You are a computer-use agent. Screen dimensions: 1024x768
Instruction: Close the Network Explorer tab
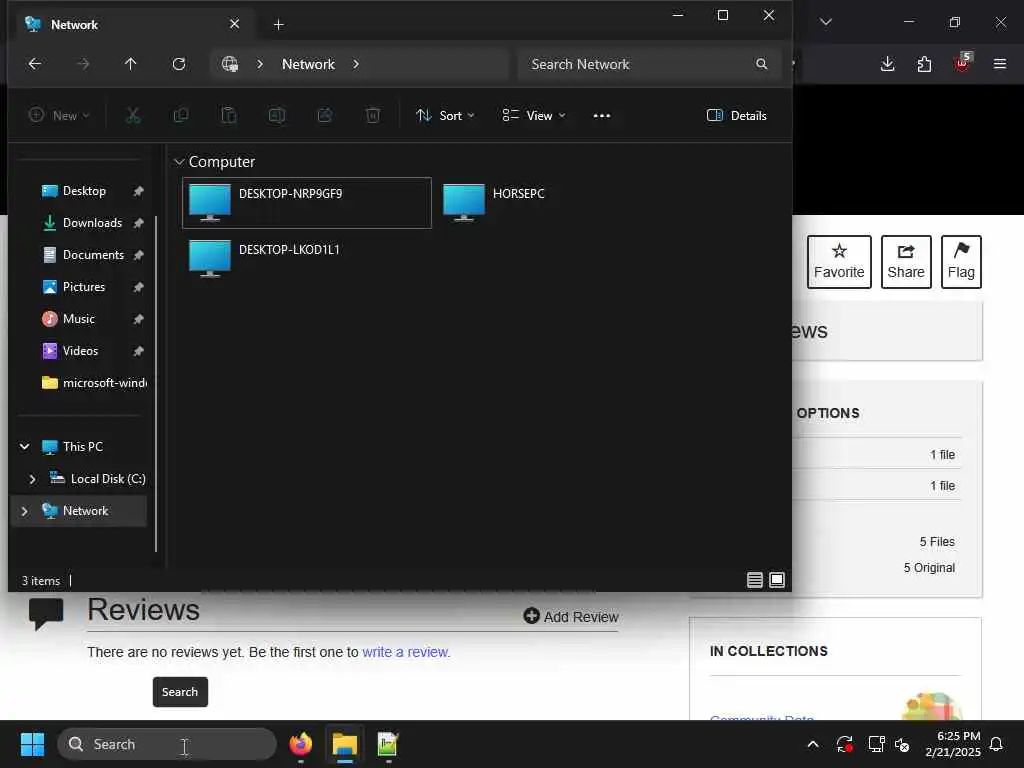[x=234, y=24]
